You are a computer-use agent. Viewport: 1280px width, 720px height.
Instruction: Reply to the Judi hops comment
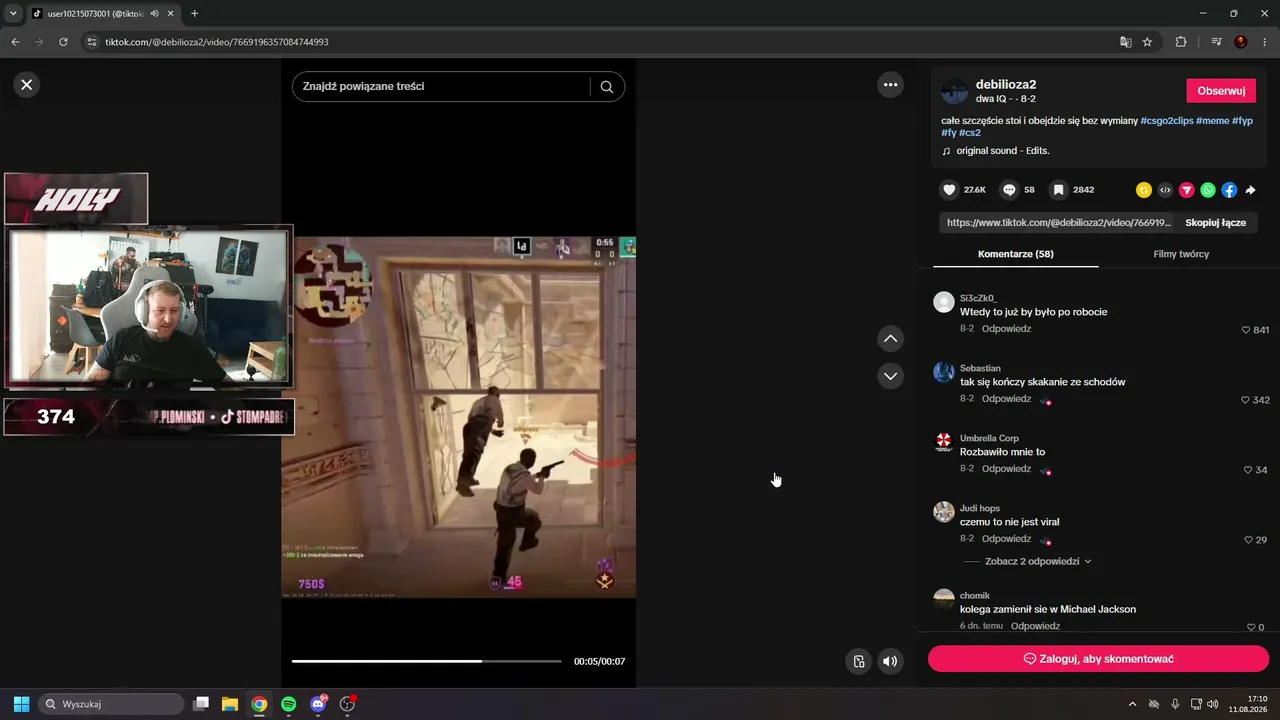(x=1006, y=539)
